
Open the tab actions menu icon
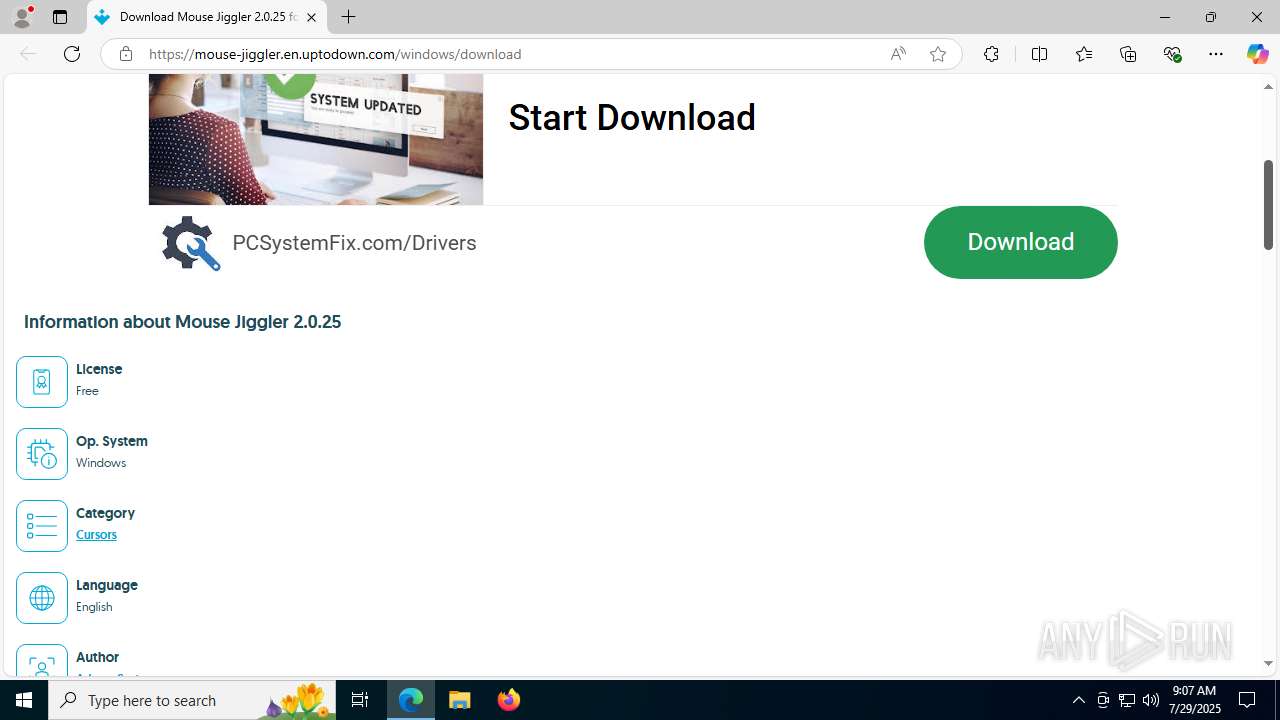(60, 17)
